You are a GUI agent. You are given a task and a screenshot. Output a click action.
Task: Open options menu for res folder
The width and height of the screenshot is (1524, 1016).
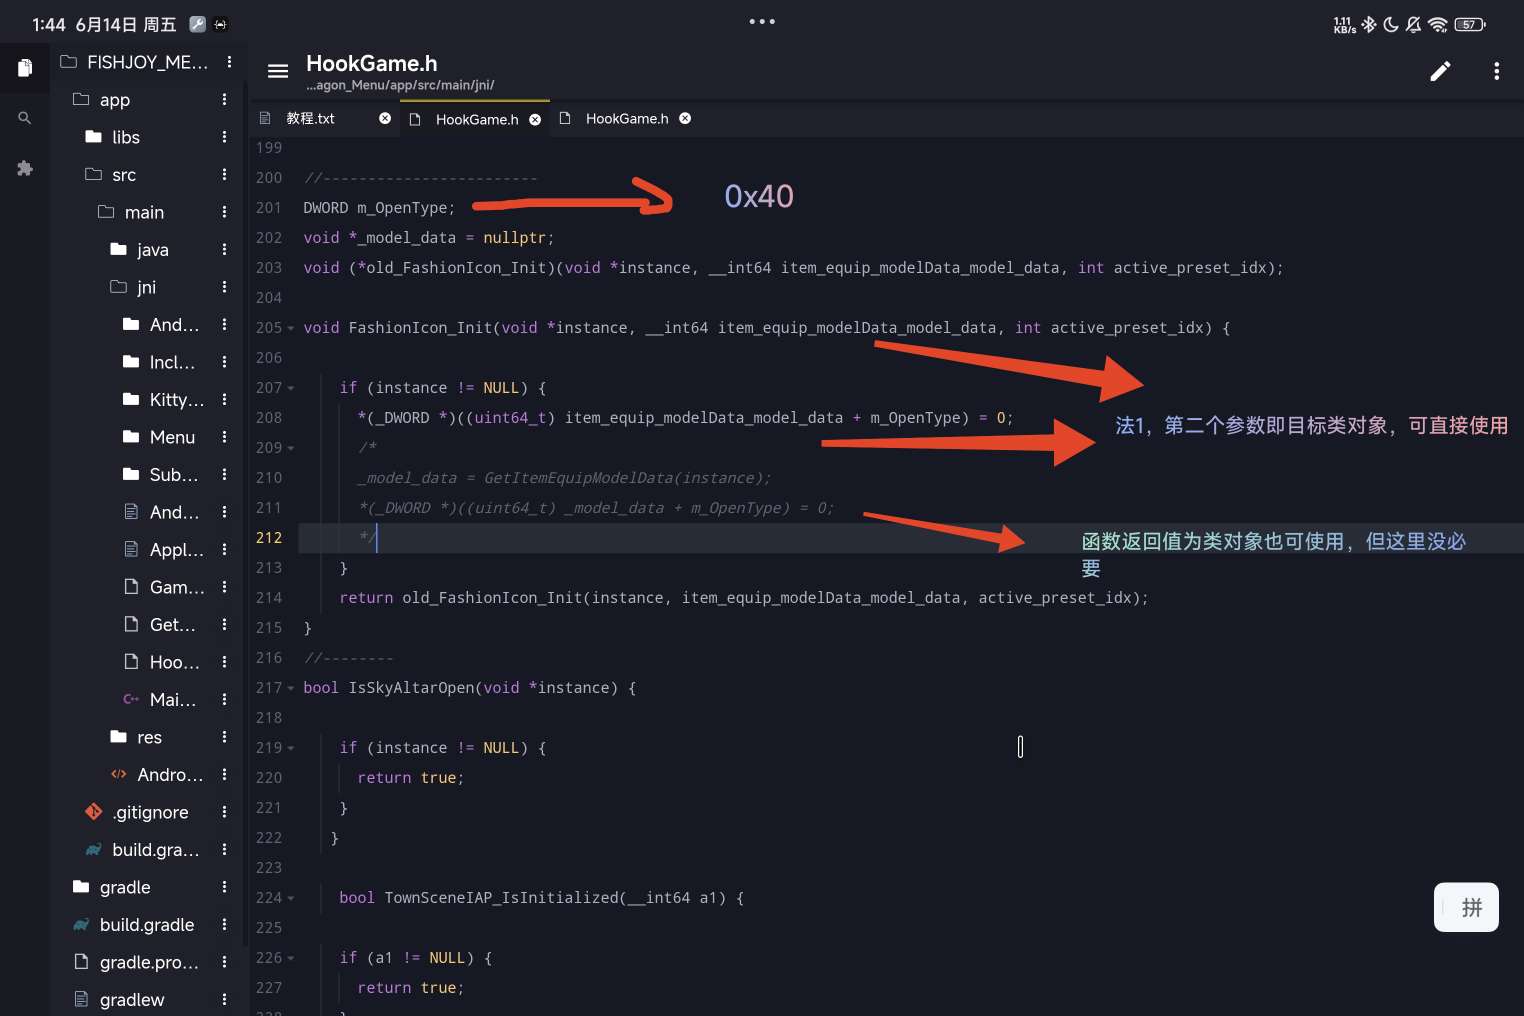tap(224, 737)
